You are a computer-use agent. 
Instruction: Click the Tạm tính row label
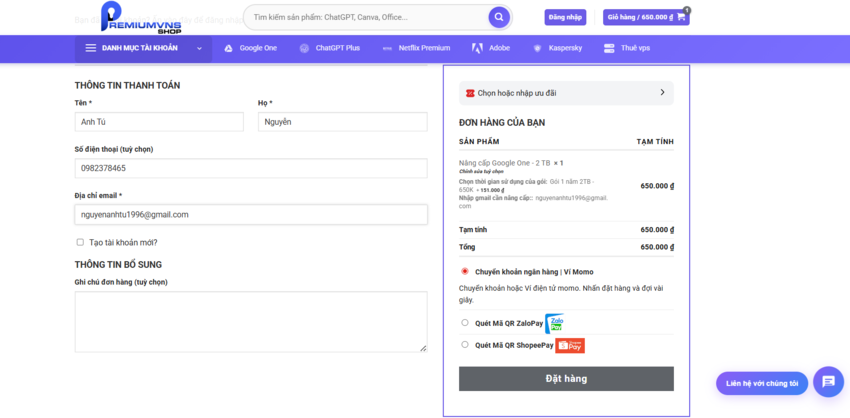pos(473,230)
